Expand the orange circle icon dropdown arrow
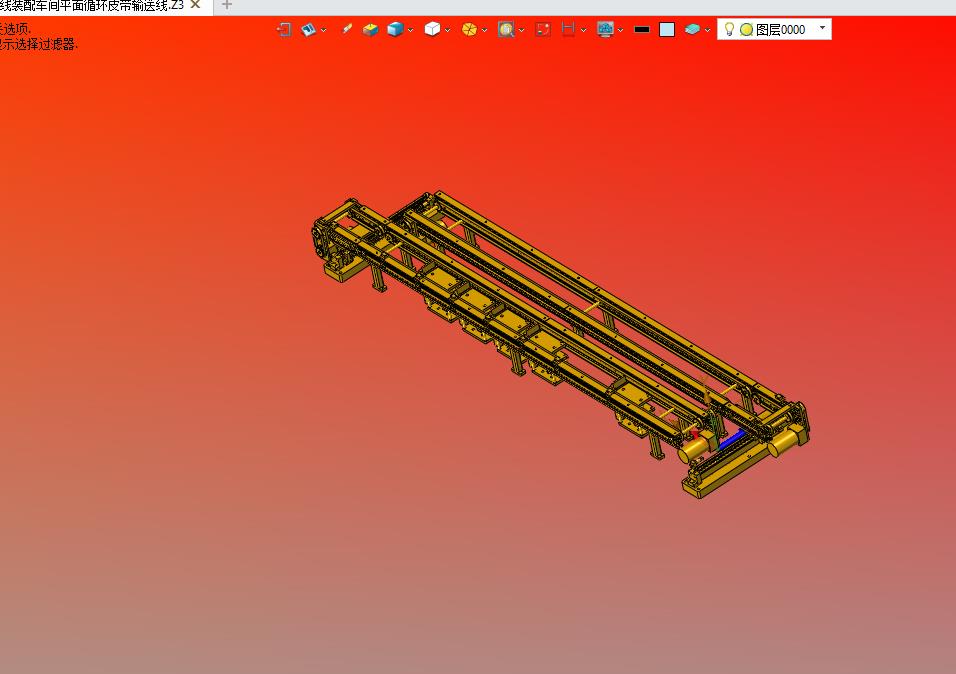956x674 pixels. [484, 30]
